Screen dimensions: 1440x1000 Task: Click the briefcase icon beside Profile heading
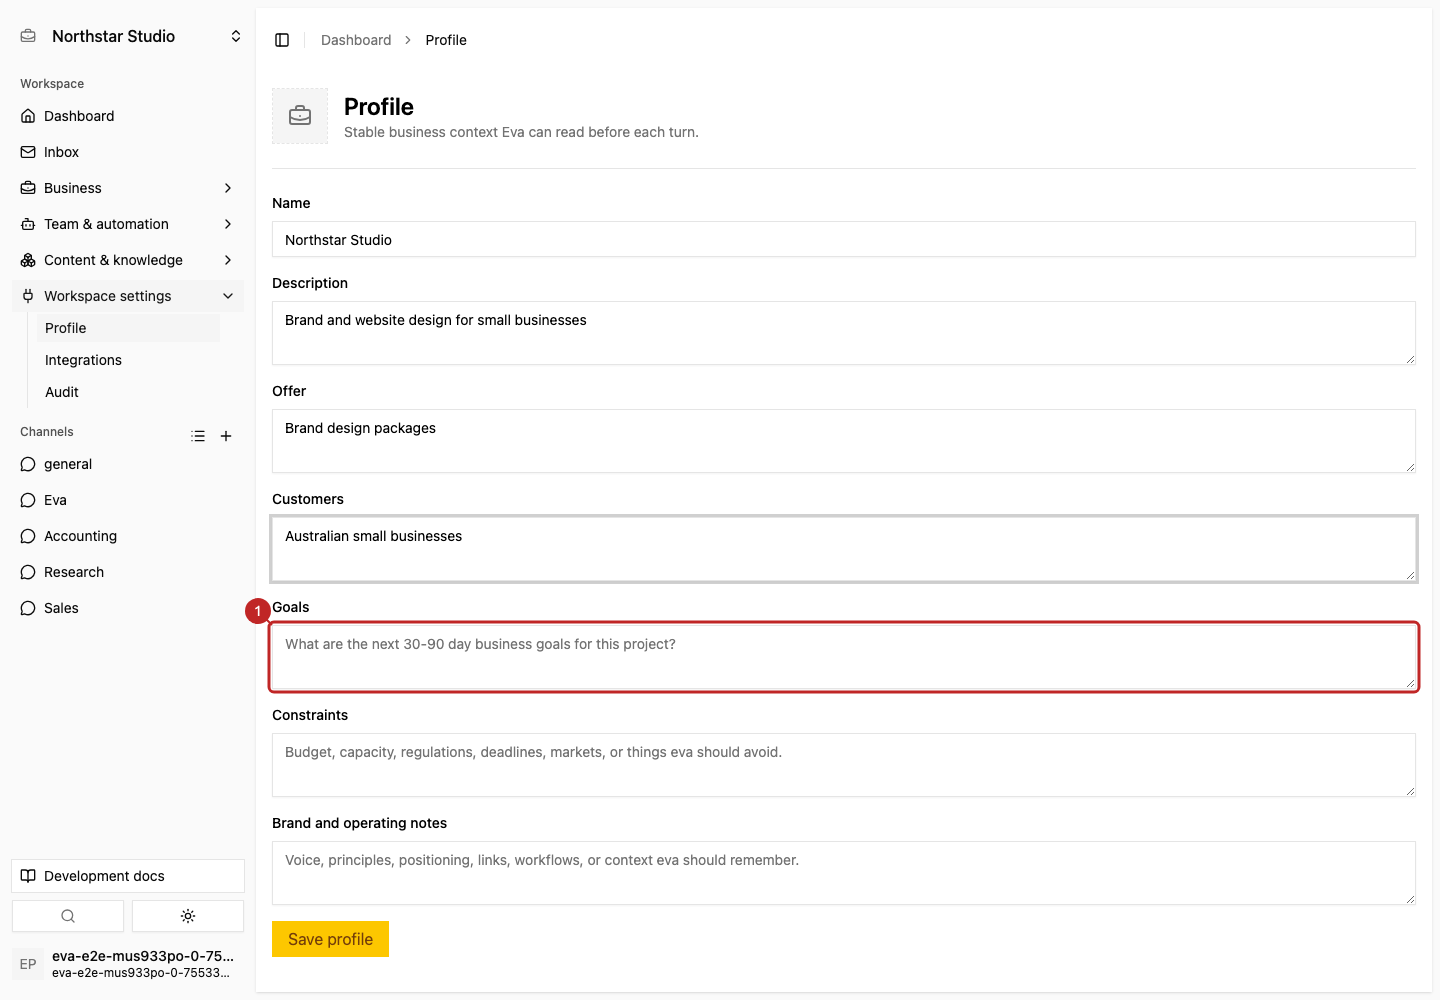[300, 116]
